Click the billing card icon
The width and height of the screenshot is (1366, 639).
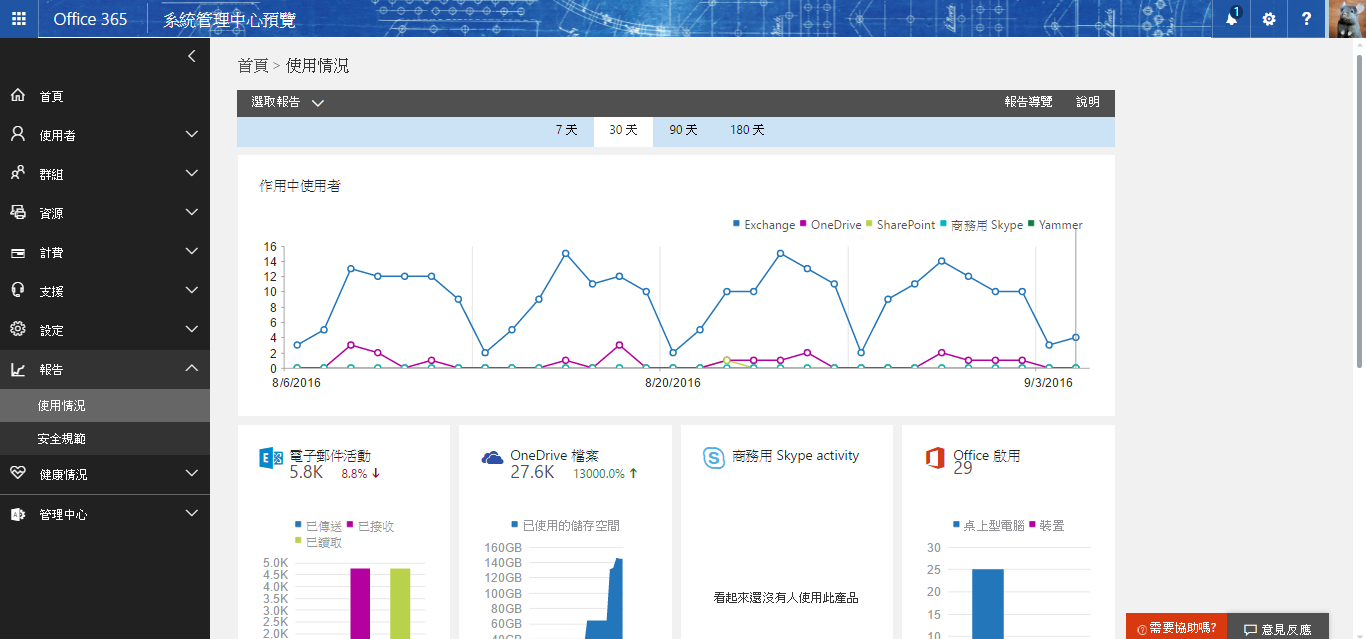pyautogui.click(x=18, y=252)
